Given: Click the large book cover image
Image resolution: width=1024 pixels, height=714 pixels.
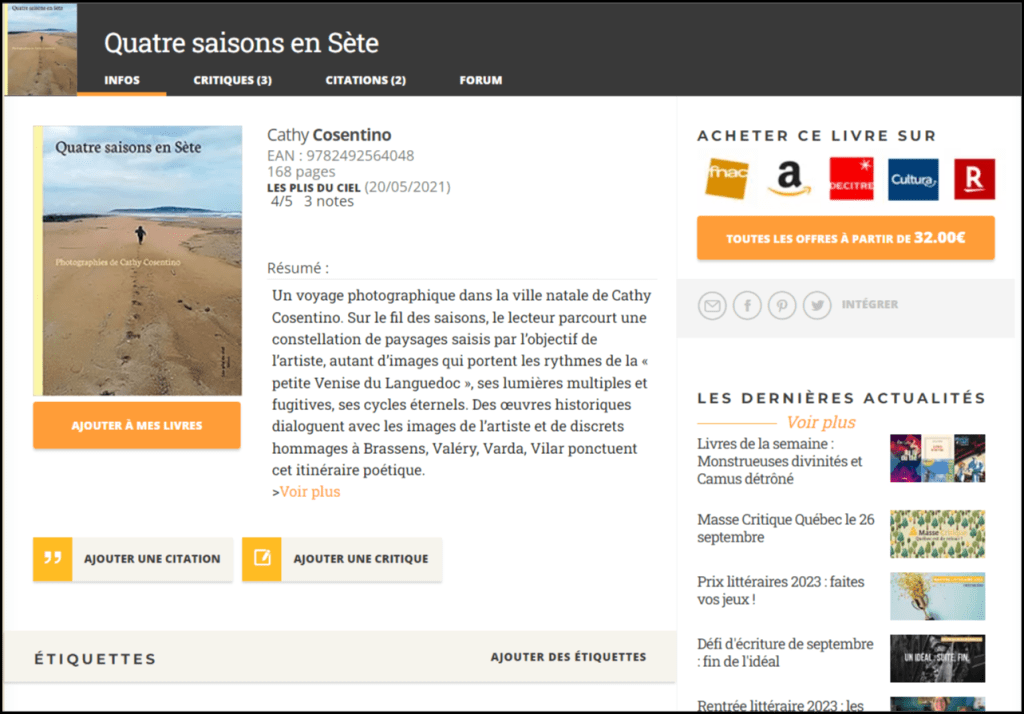Looking at the screenshot, I should (138, 260).
